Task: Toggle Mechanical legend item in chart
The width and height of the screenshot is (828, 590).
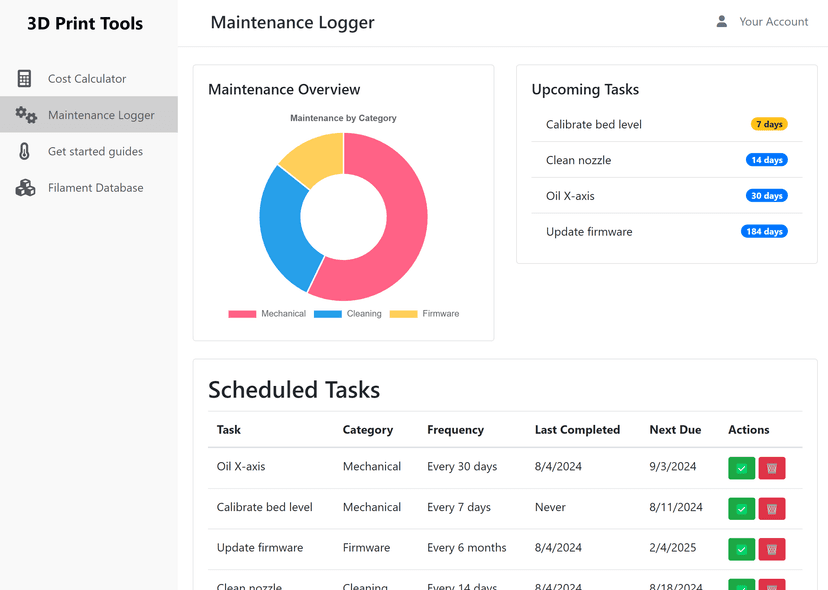Action: 267,314
